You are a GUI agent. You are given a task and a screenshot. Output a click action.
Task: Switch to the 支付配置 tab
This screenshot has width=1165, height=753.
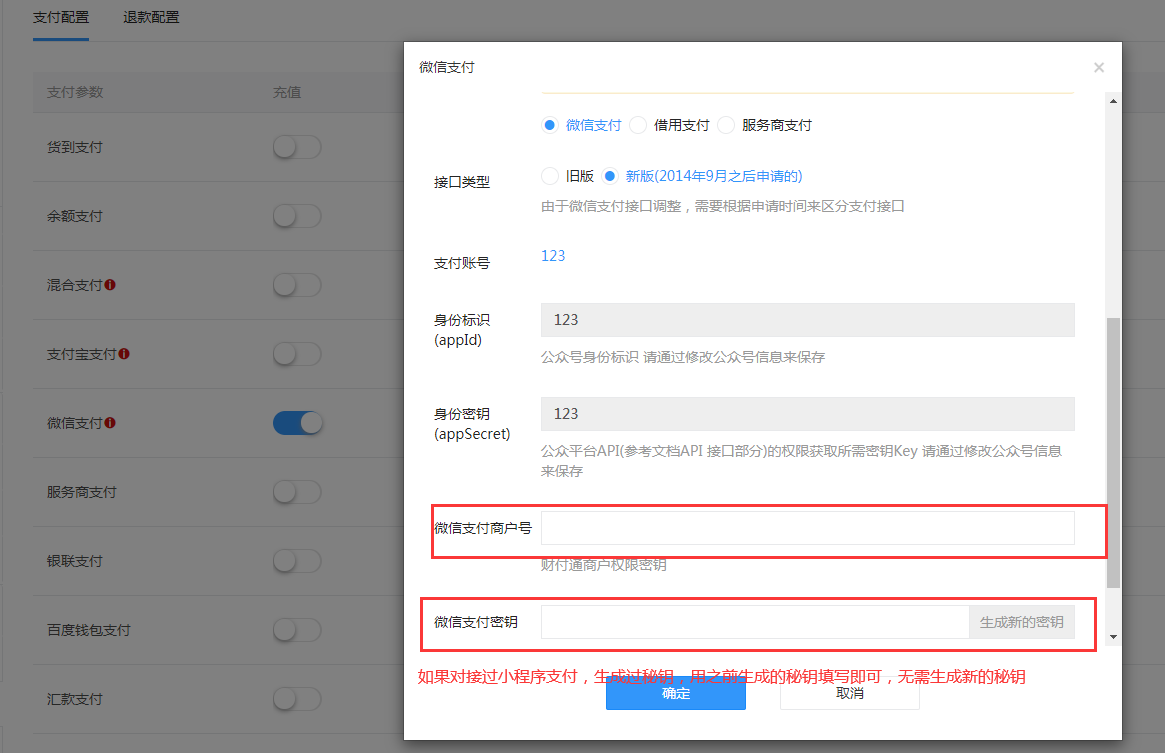click(x=61, y=17)
